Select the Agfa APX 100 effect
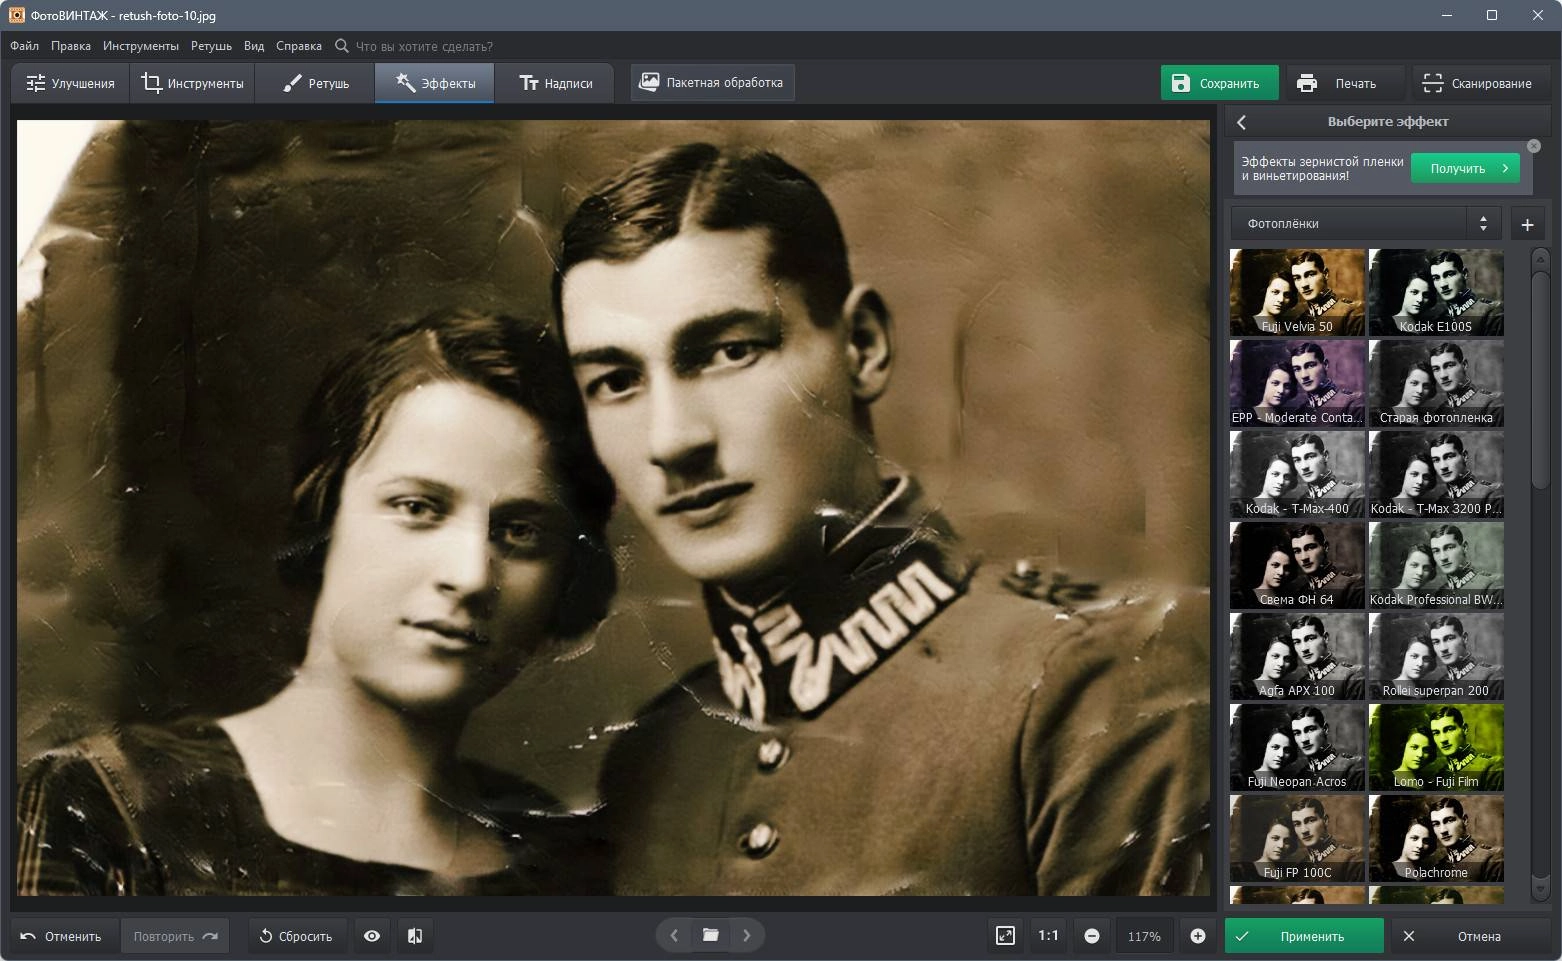Screen dimensions: 1562x961 click(x=1297, y=656)
